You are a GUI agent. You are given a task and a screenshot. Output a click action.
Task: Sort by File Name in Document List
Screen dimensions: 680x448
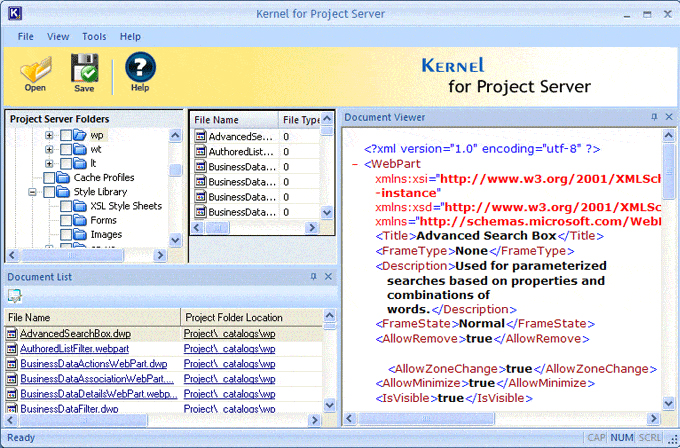(x=92, y=317)
